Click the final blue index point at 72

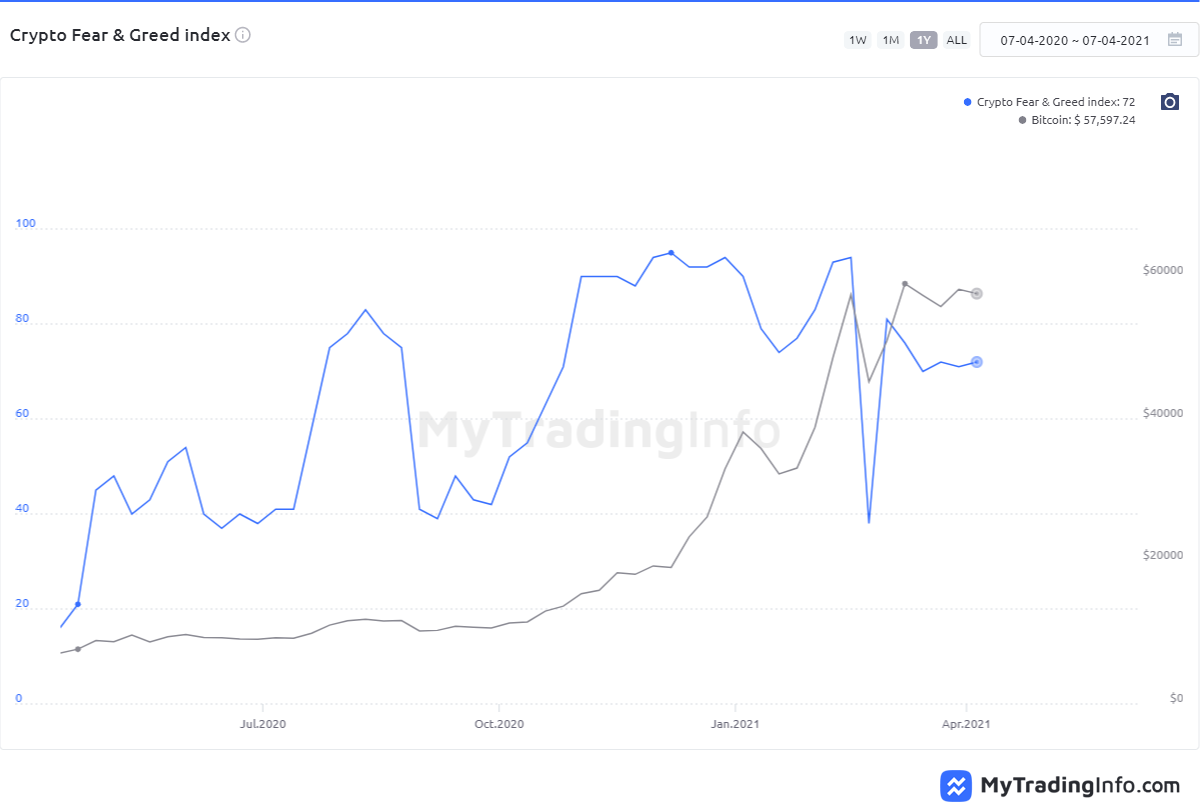click(x=977, y=362)
